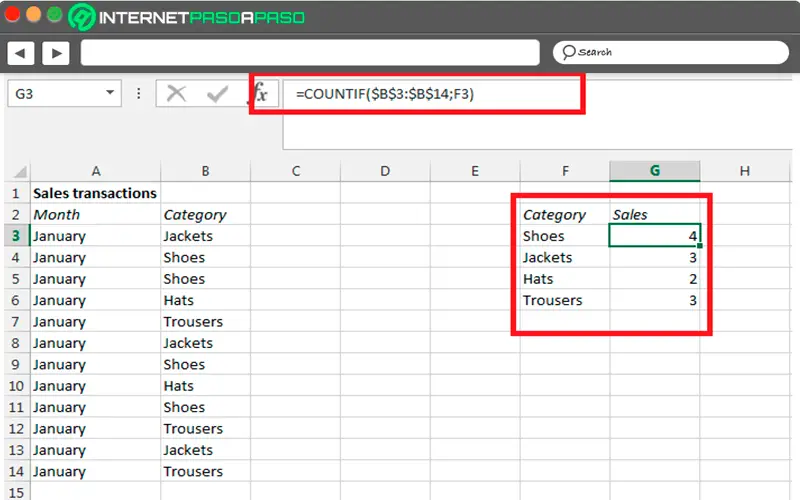Select column C header
The width and height of the screenshot is (800, 500).
pyautogui.click(x=295, y=171)
